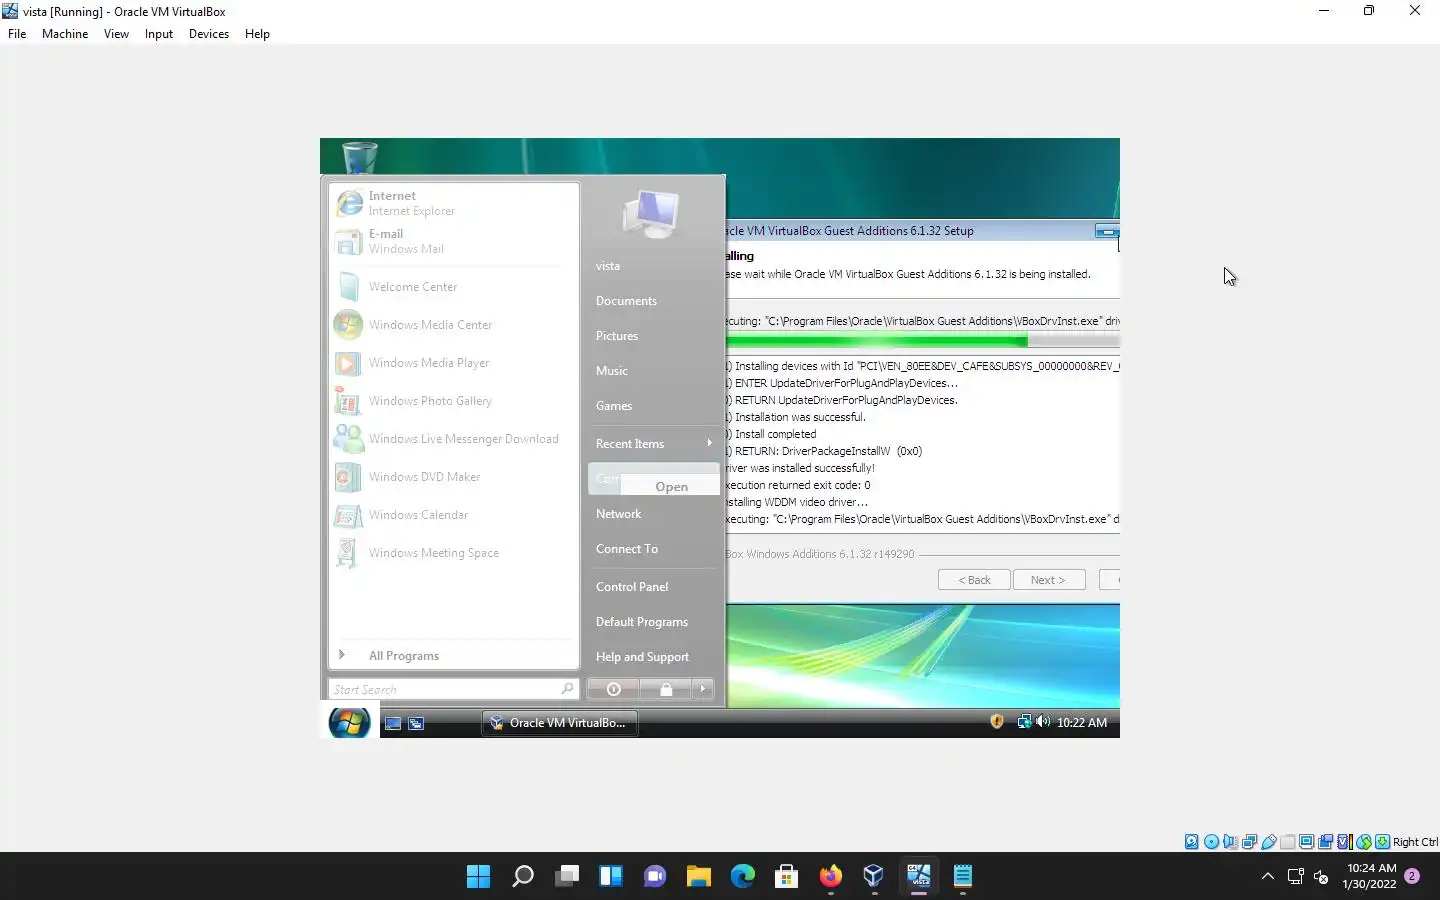Click optical drive indicator in VirtualBox status bar
Viewport: 1440px width, 900px height.
tap(1211, 842)
